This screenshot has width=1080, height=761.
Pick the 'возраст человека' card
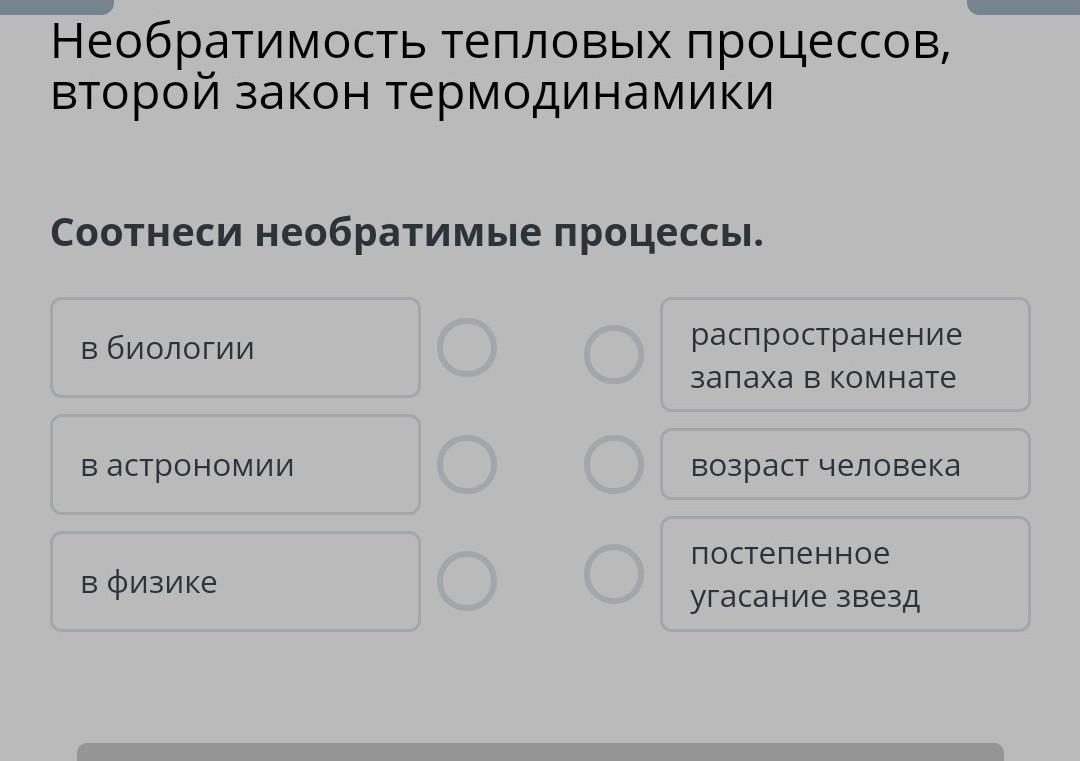(845, 465)
